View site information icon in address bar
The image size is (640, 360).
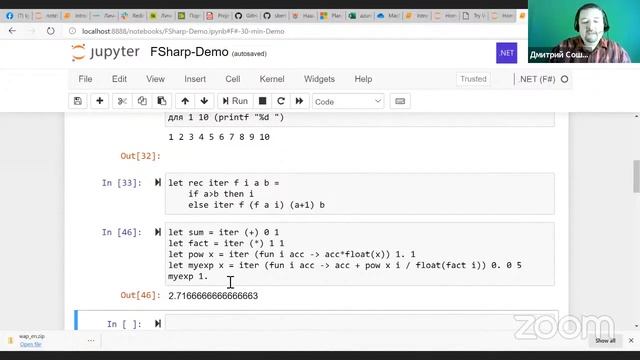pos(72,31)
